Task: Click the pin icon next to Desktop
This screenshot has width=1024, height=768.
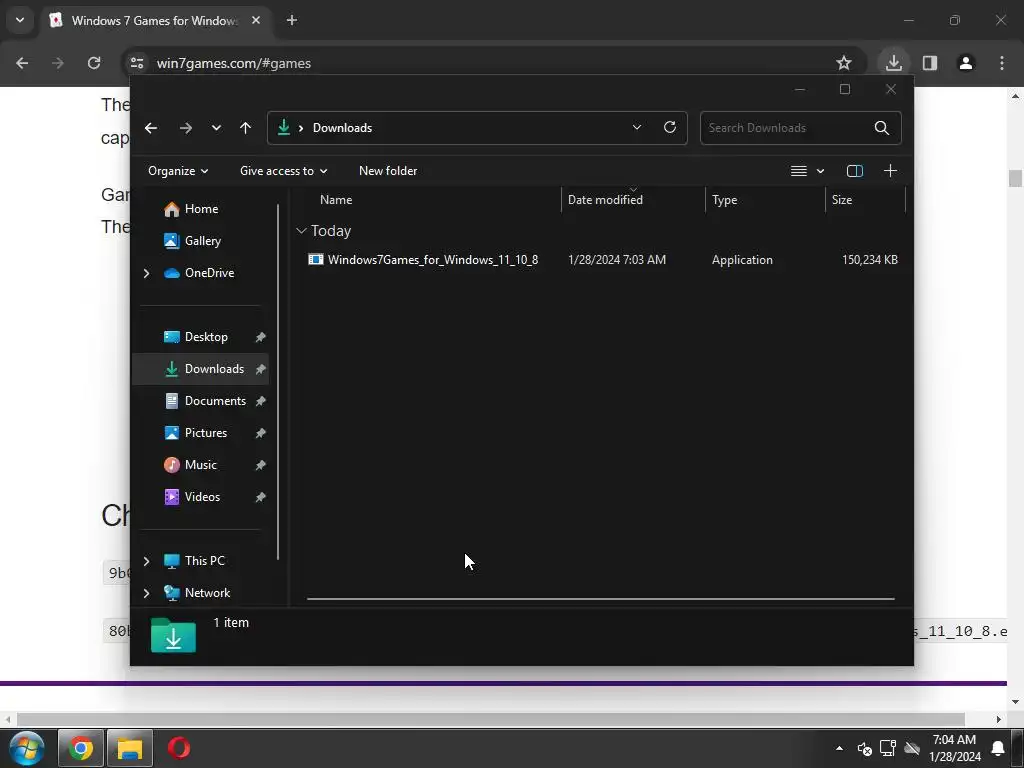Action: (261, 337)
